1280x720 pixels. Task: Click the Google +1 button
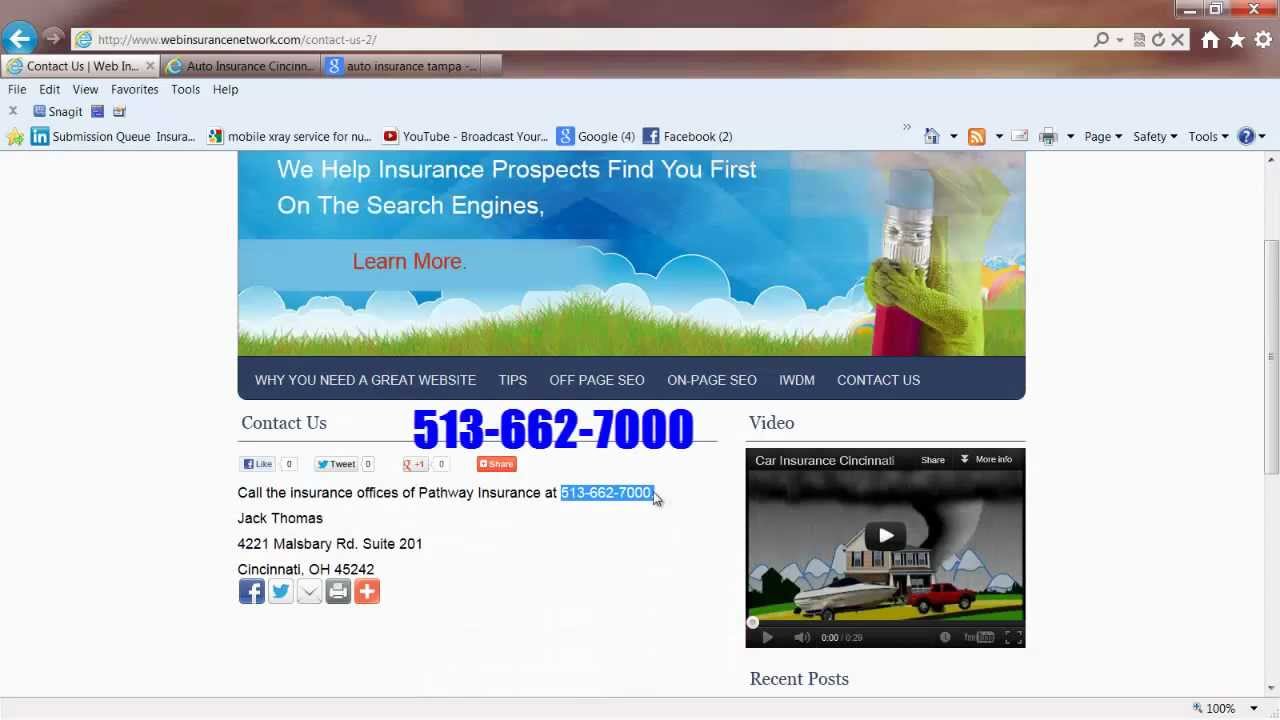point(415,464)
